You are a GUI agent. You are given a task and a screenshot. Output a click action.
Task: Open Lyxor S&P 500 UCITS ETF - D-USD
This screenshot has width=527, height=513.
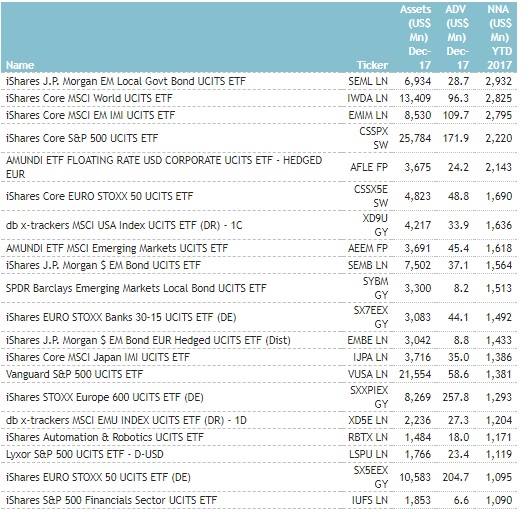(x=85, y=454)
